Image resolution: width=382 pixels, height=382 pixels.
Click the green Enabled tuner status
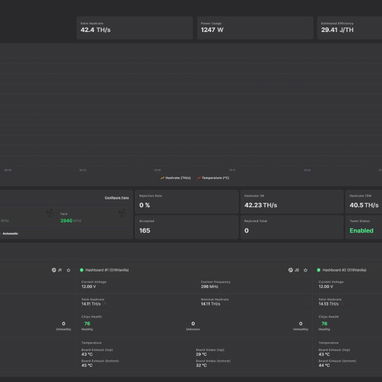click(x=361, y=231)
